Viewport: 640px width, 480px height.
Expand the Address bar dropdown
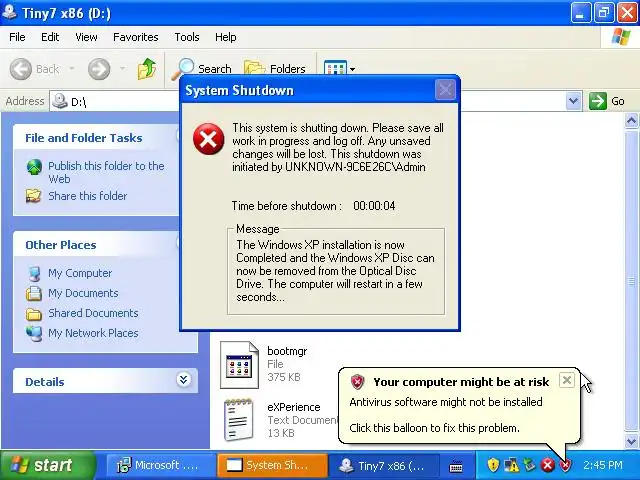click(x=573, y=101)
